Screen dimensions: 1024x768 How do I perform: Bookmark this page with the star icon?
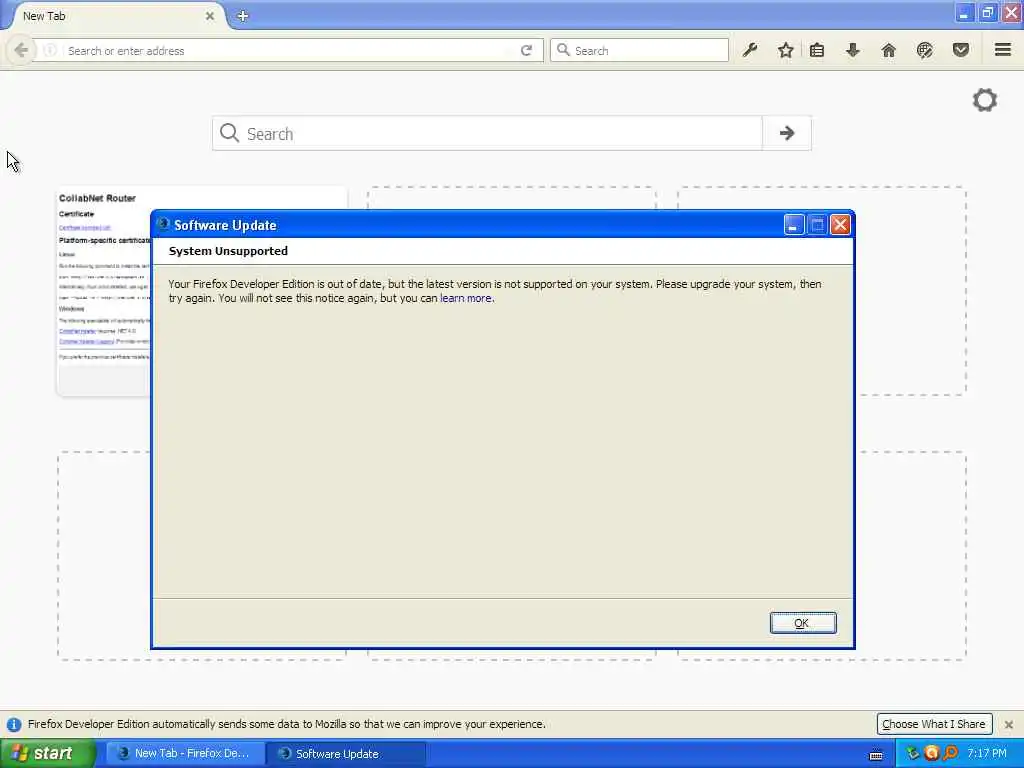click(786, 50)
